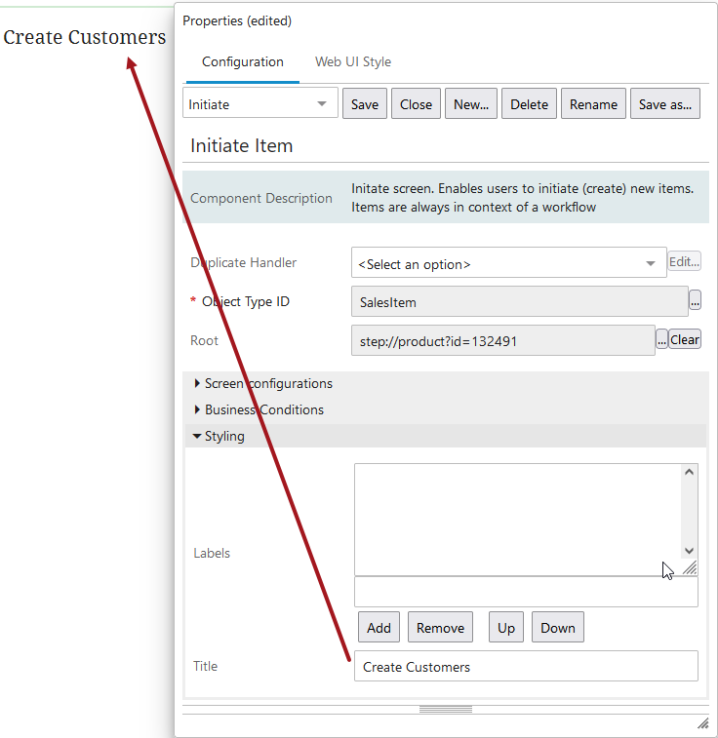The image size is (718, 738).
Task: Click the Save button
Action: pyautogui.click(x=365, y=104)
